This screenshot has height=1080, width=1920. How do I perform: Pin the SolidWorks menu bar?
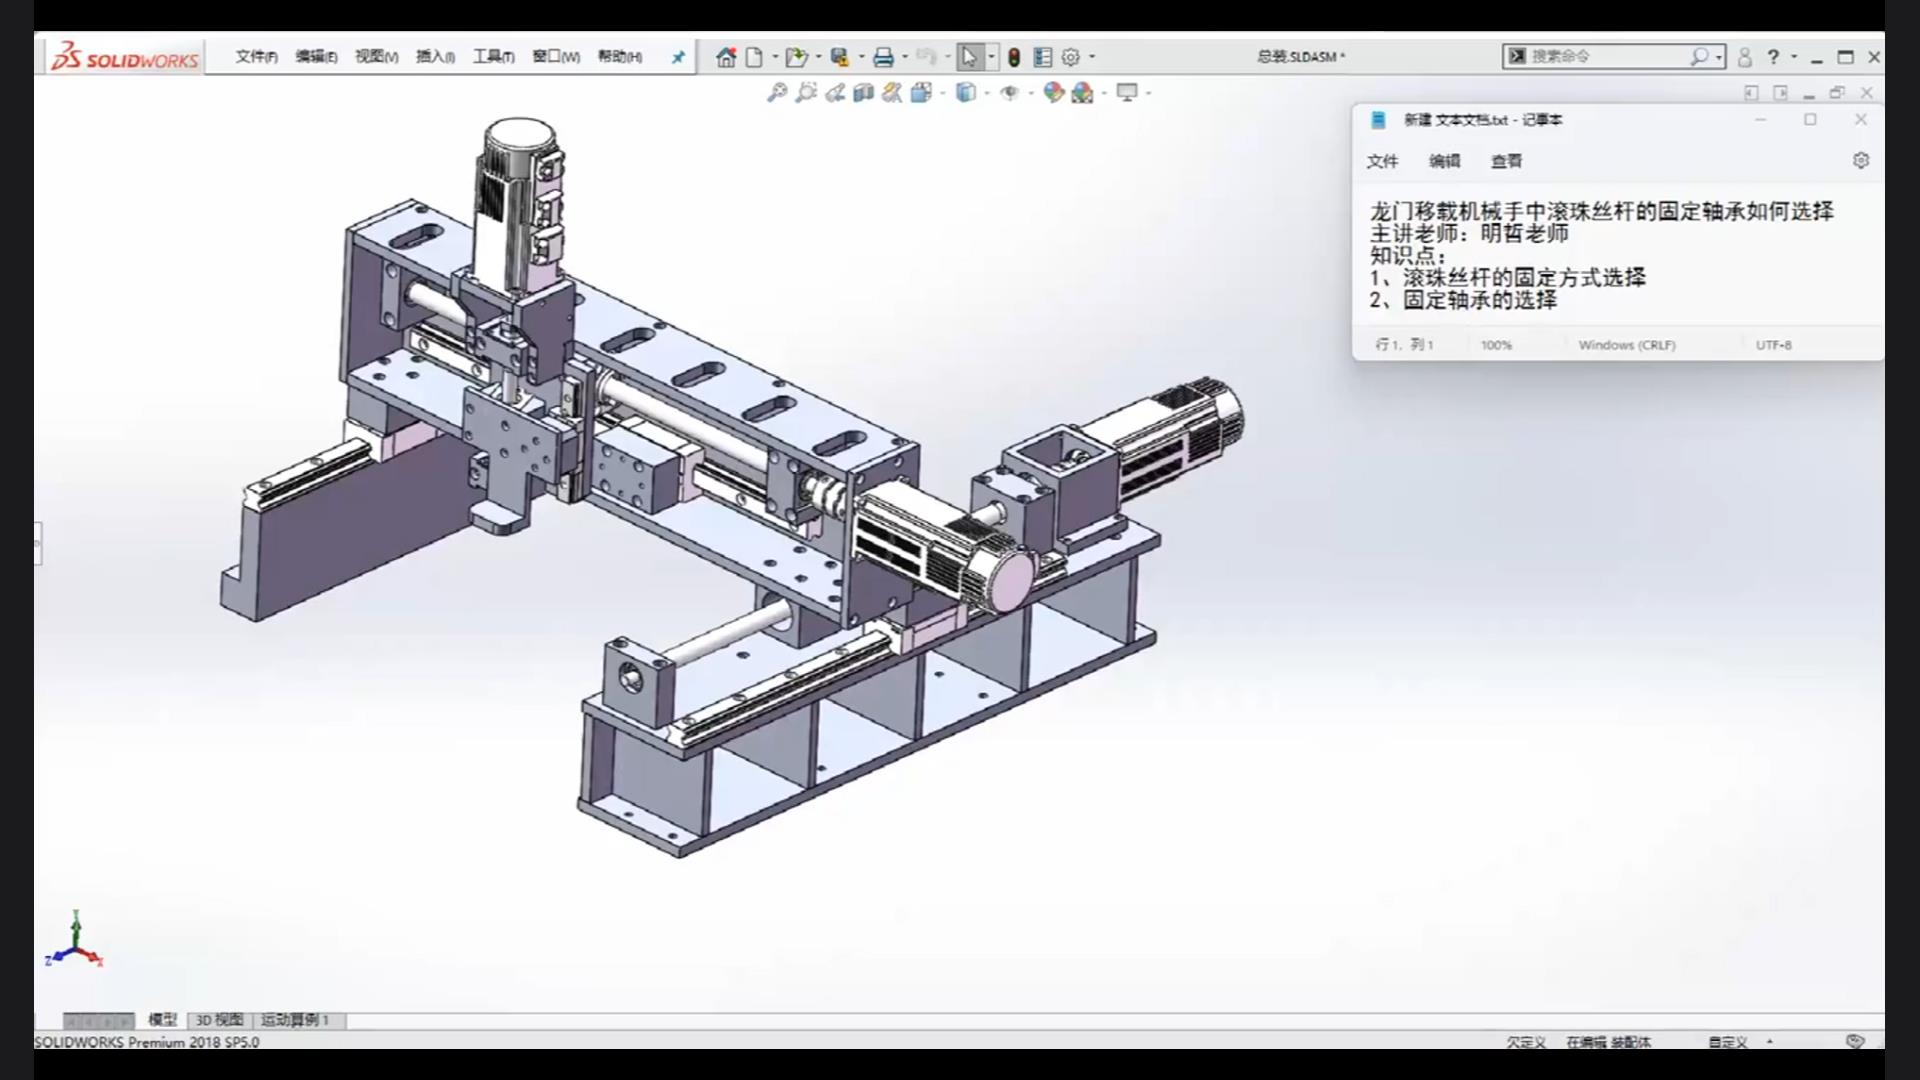[678, 57]
